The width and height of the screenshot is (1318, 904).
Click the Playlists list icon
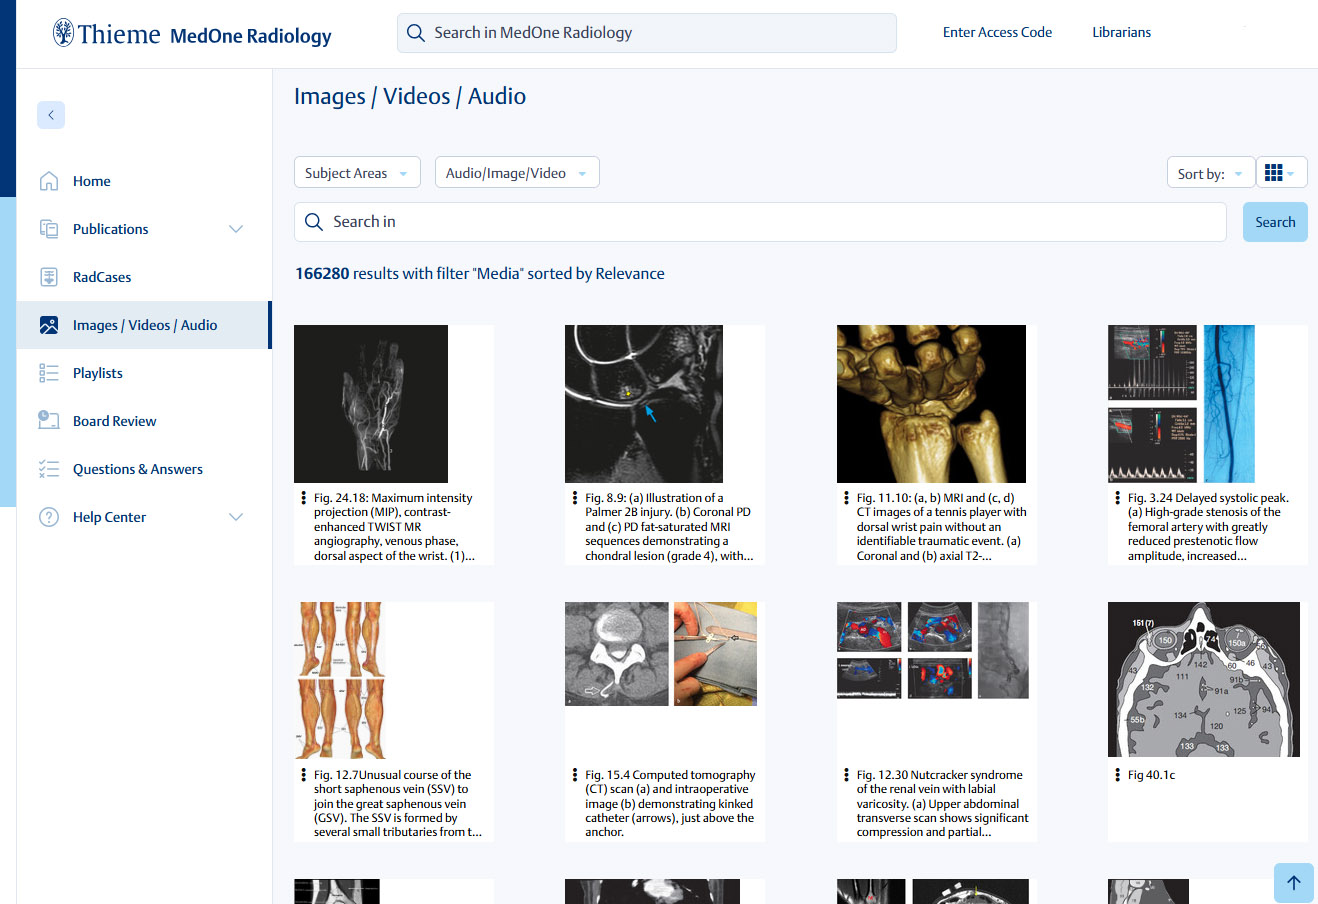coord(49,373)
